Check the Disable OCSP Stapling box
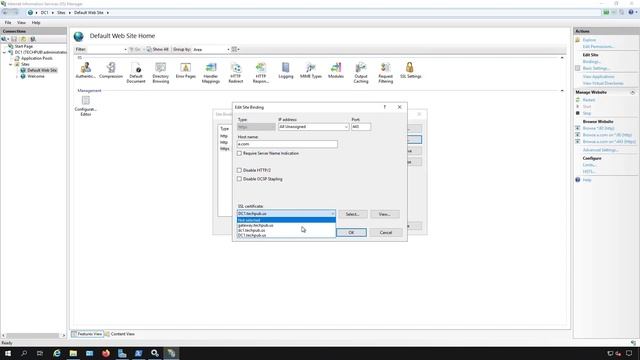This screenshot has width=640, height=360. click(239, 179)
